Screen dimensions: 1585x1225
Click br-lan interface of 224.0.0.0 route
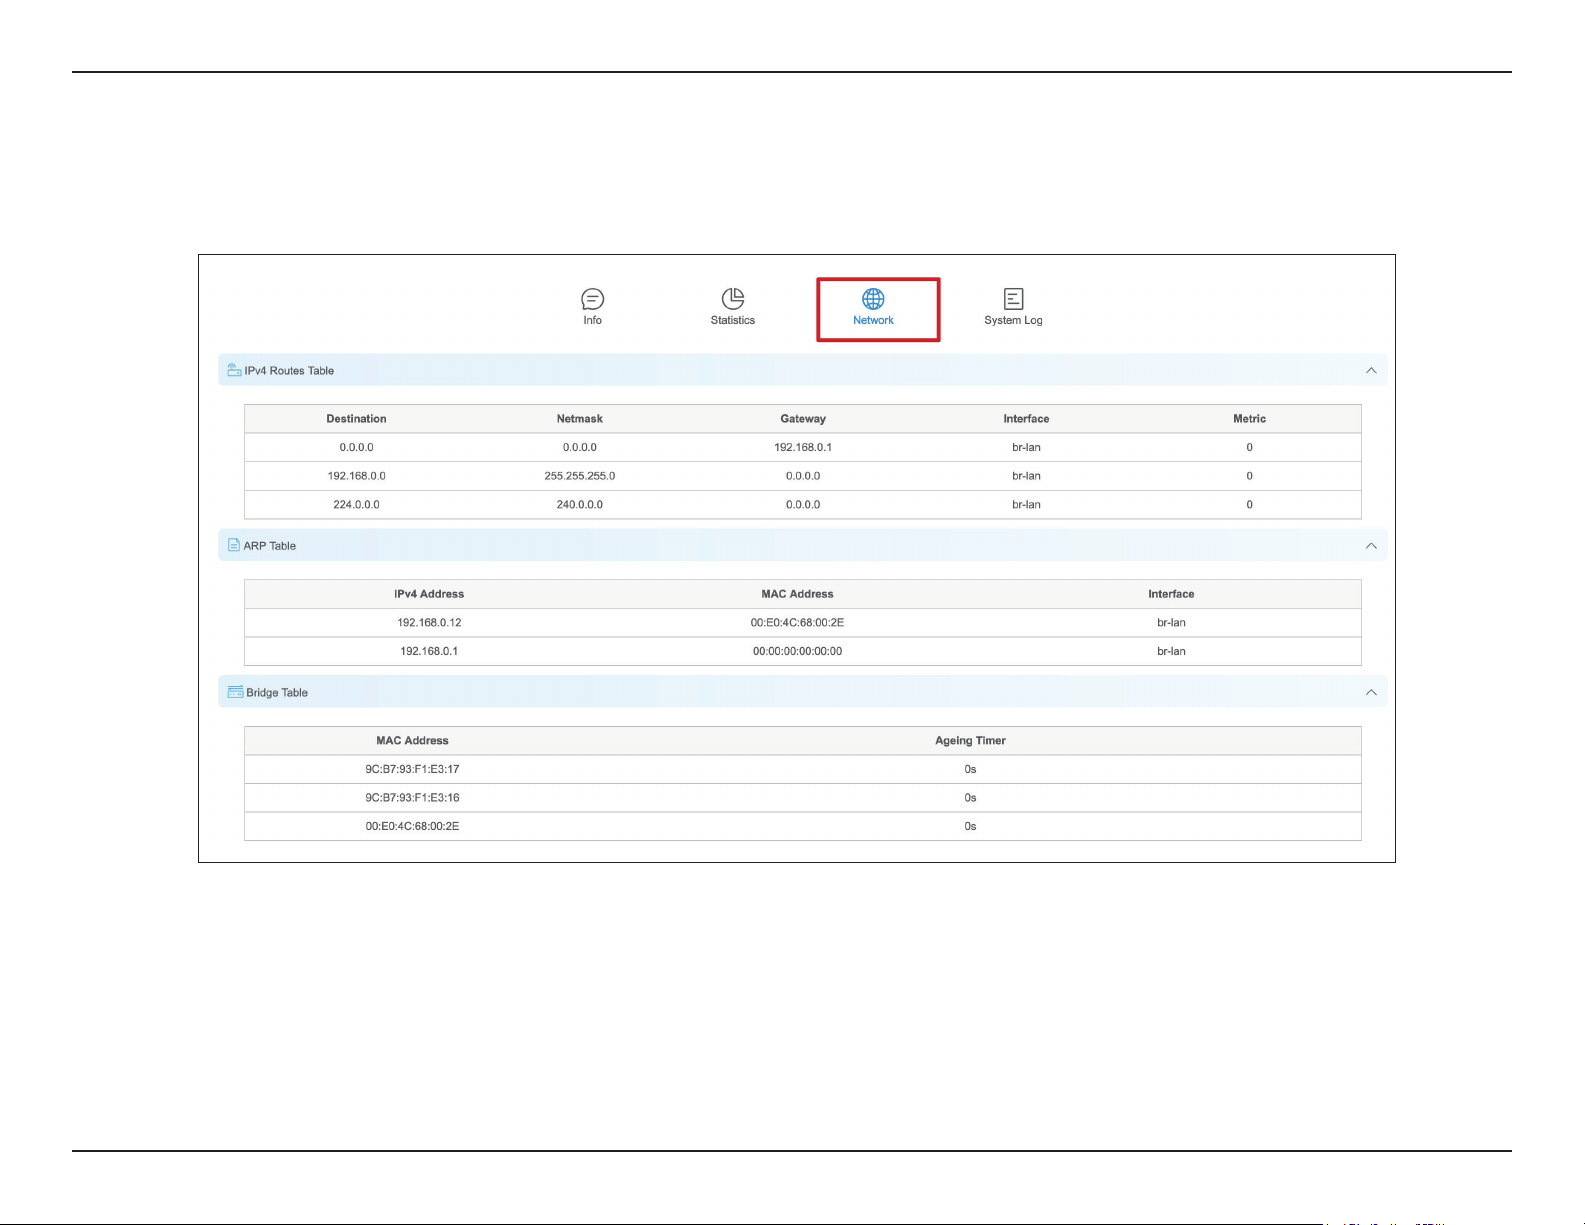pyautogui.click(x=1026, y=505)
